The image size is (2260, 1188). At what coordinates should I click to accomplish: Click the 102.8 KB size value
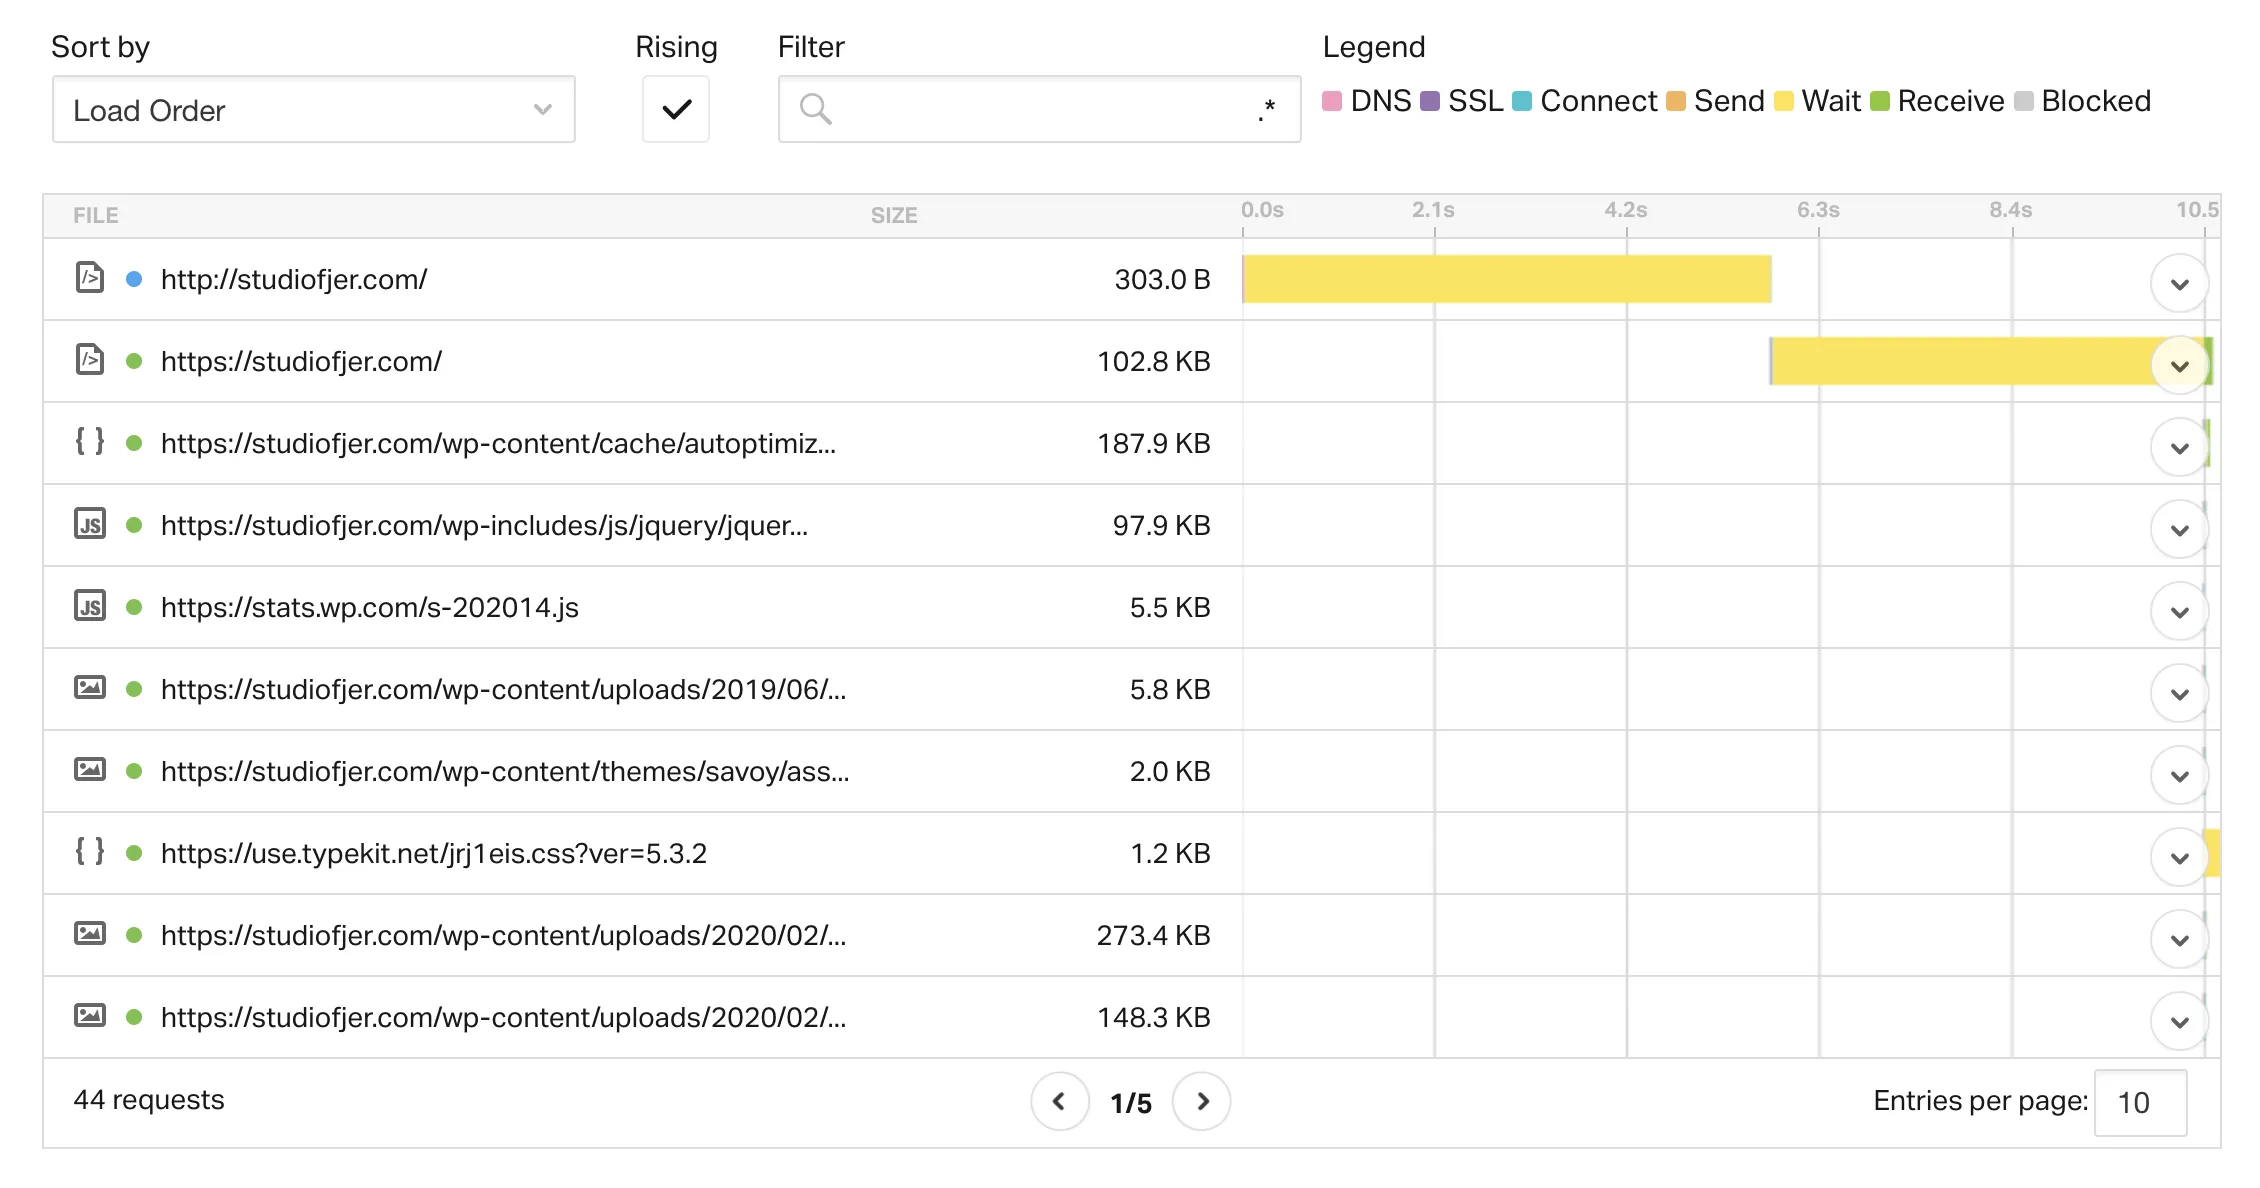point(1154,361)
